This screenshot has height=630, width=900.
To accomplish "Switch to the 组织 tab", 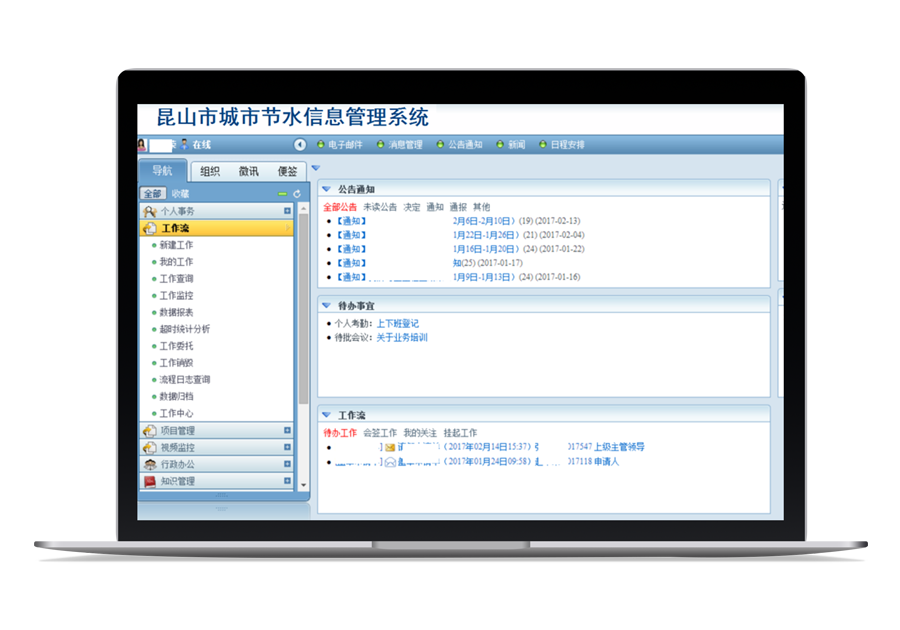I will [210, 171].
